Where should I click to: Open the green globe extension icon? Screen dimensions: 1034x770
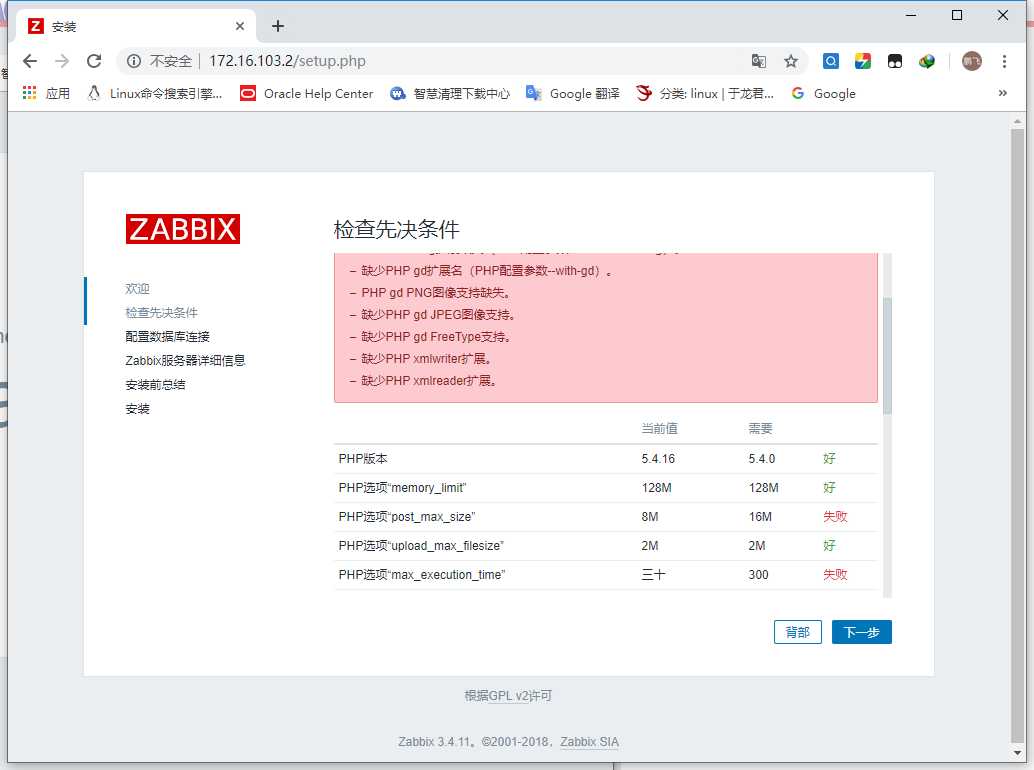pyautogui.click(x=927, y=61)
